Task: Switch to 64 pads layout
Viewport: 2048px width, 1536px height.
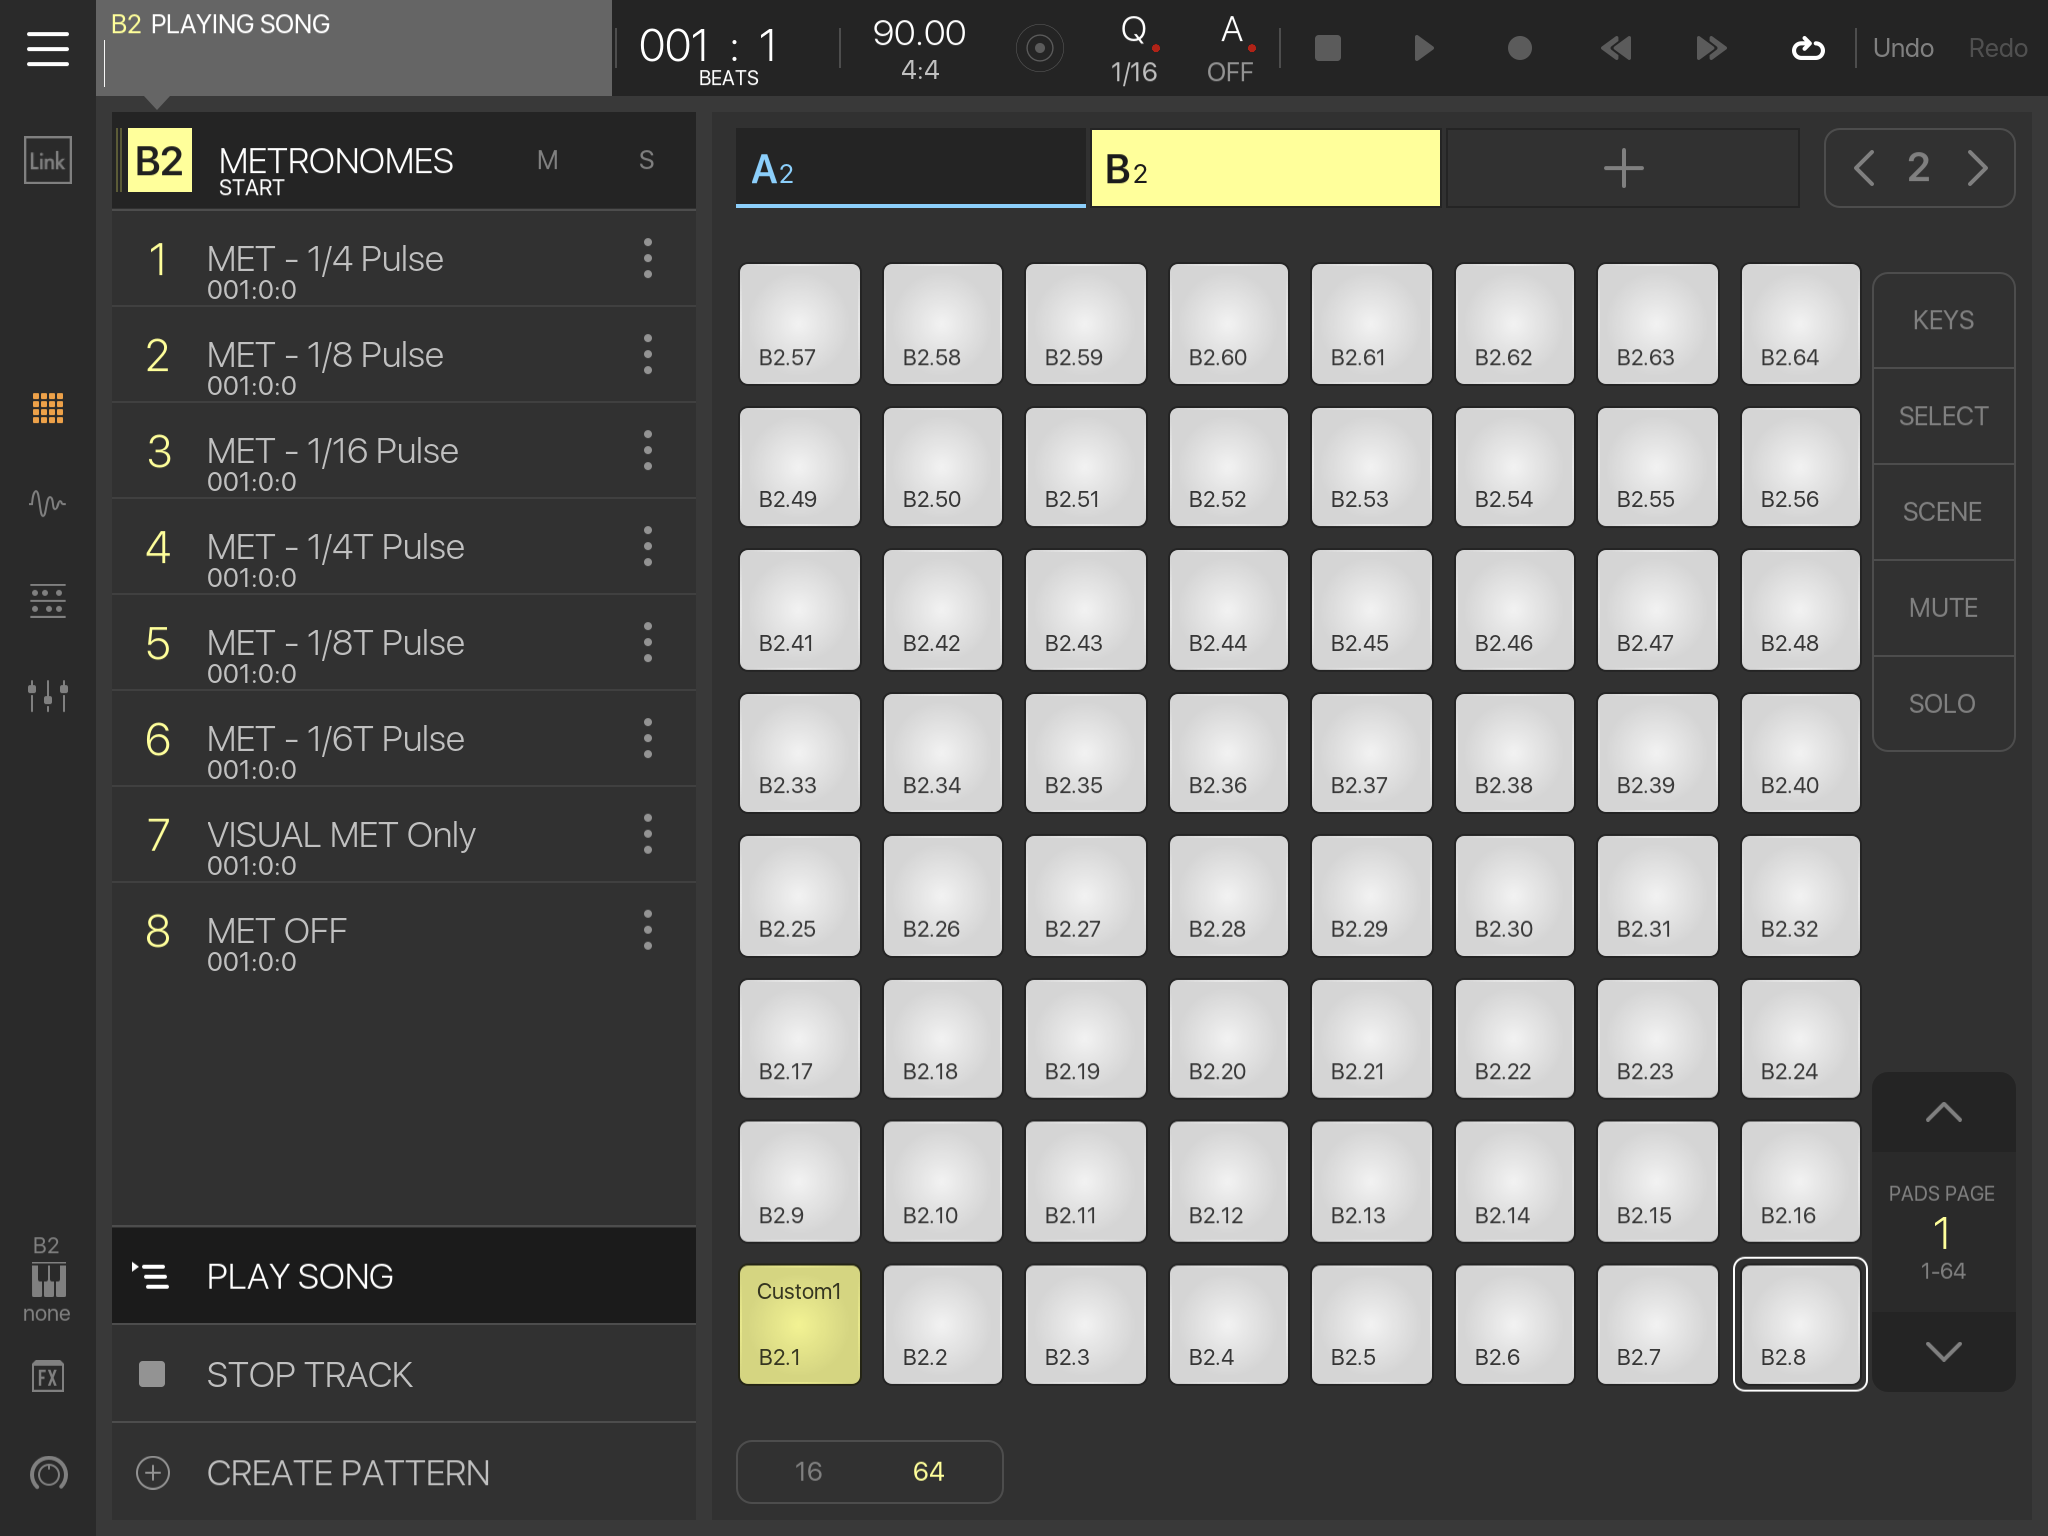Action: pos(928,1471)
